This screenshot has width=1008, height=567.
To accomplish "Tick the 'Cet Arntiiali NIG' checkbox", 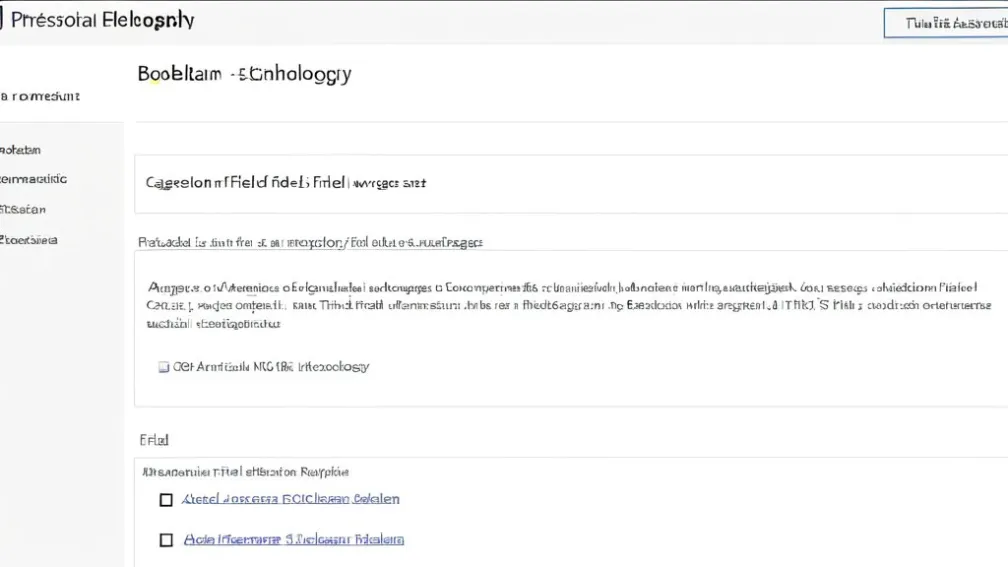I will coord(164,367).
